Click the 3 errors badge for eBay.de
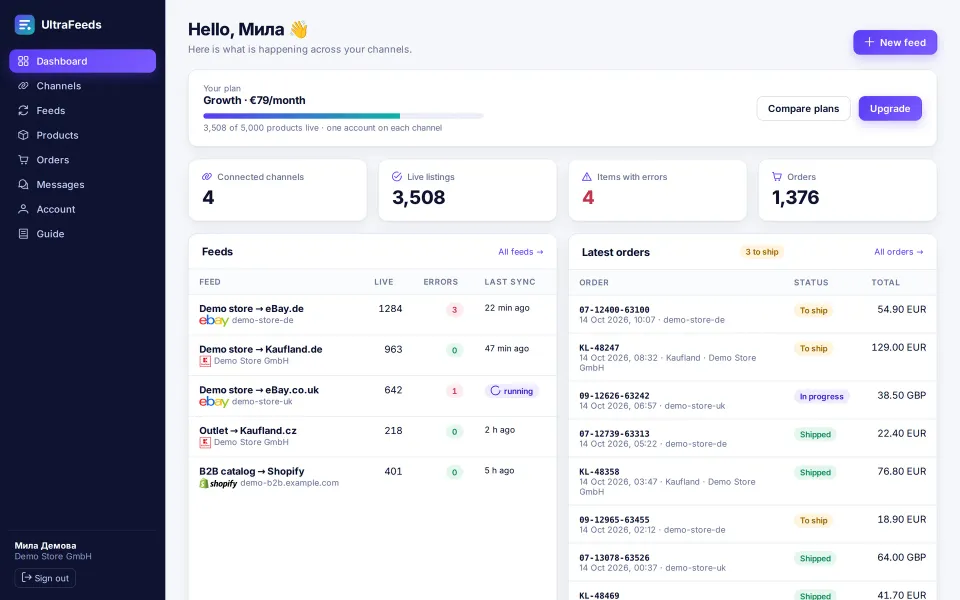Image resolution: width=960 pixels, height=600 pixels. pos(454,310)
